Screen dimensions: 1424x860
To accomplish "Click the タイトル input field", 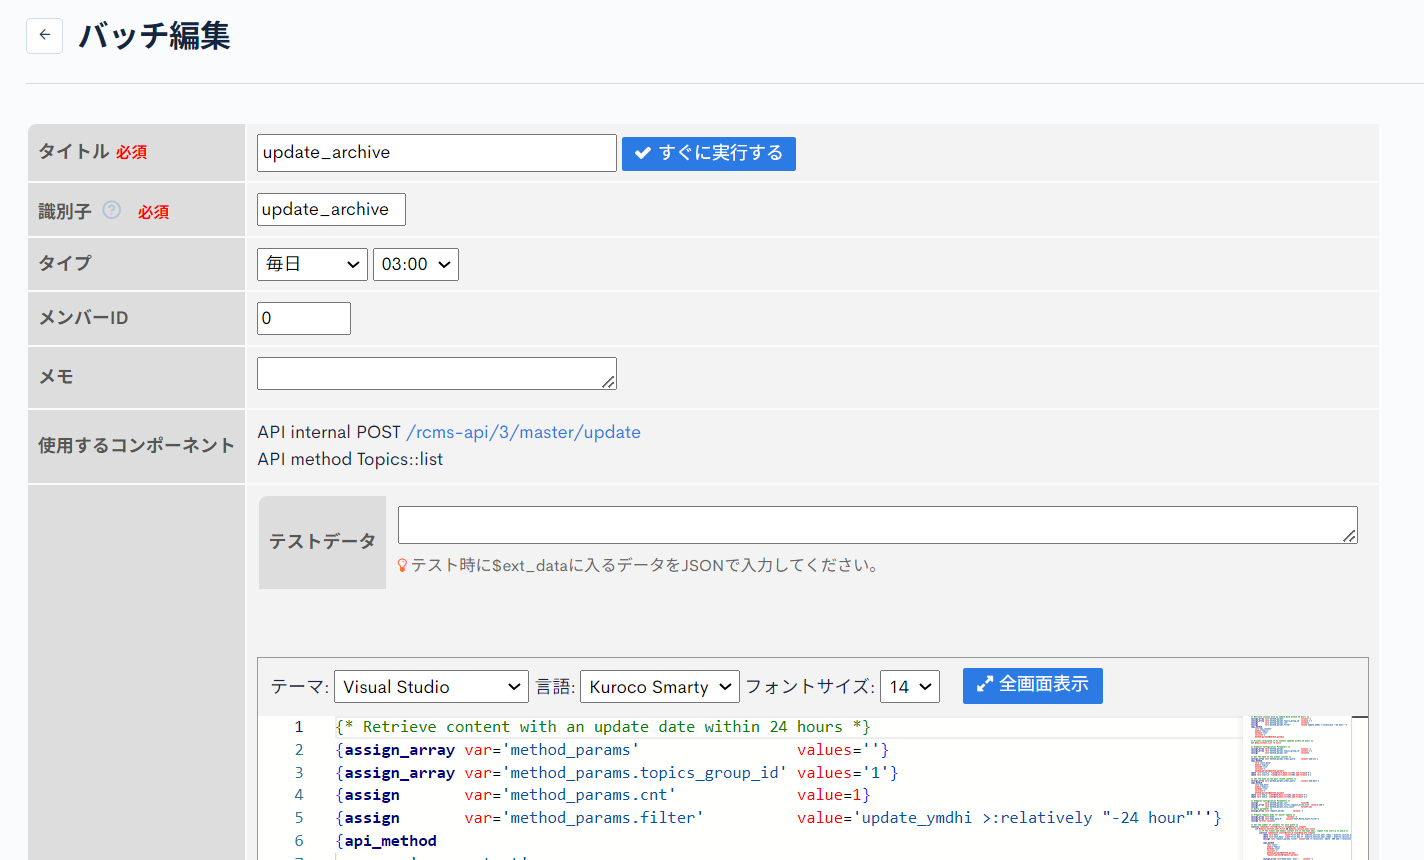I will click(437, 153).
